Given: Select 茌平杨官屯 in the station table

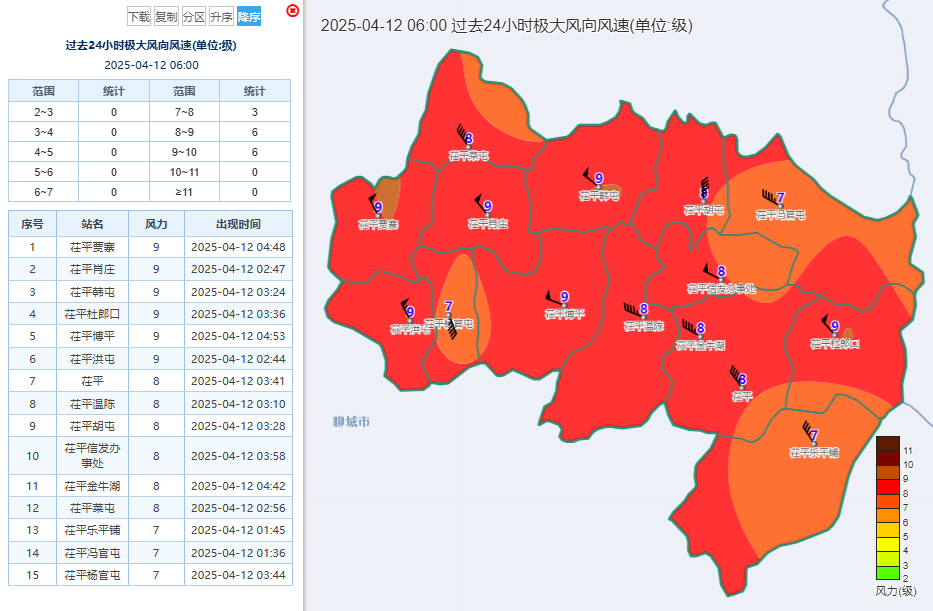Looking at the screenshot, I should point(92,575).
